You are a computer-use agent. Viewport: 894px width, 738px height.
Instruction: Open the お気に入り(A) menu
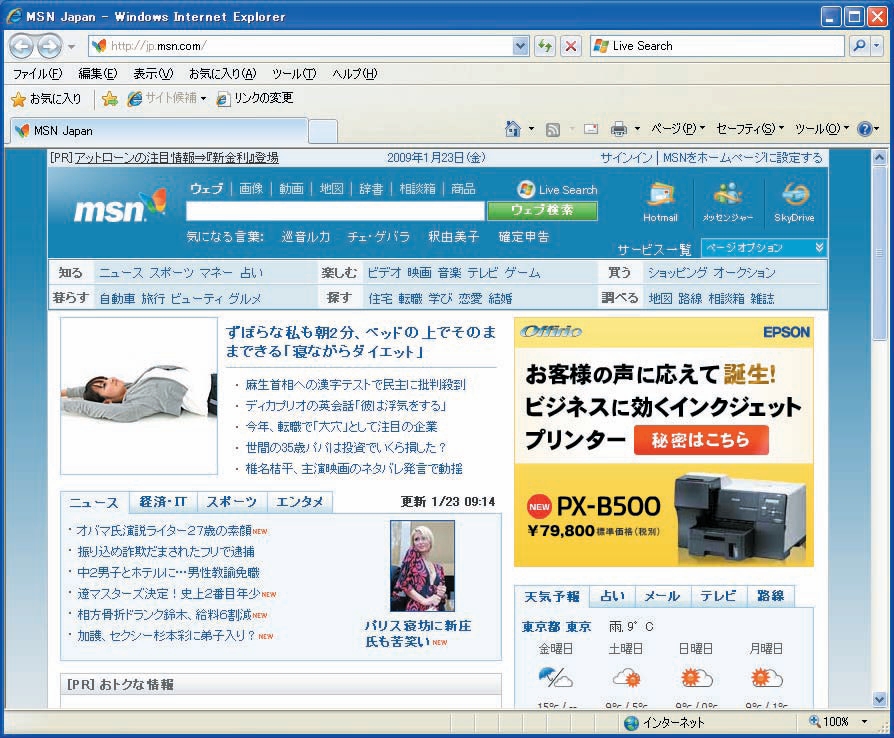point(222,74)
